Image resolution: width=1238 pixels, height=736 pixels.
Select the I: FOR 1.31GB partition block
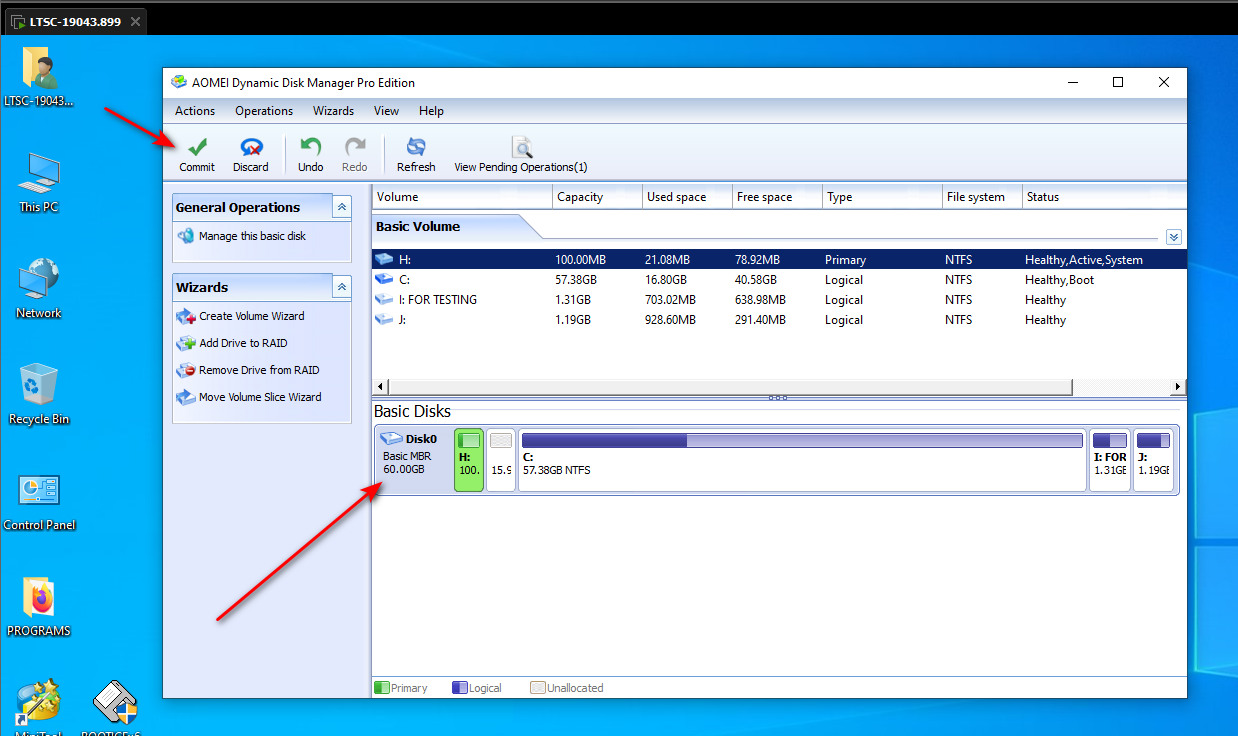coord(1110,460)
